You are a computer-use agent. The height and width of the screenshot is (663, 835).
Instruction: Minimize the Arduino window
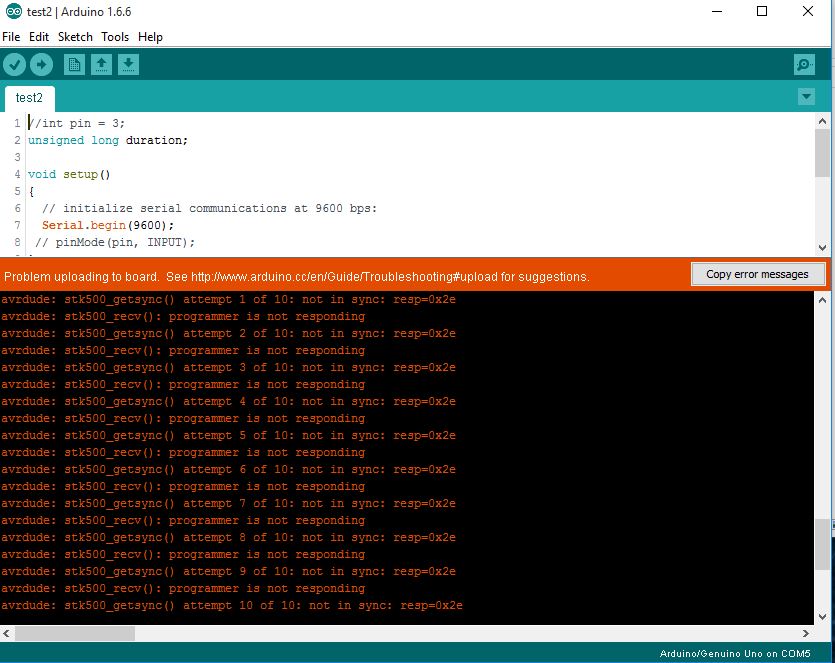(717, 11)
